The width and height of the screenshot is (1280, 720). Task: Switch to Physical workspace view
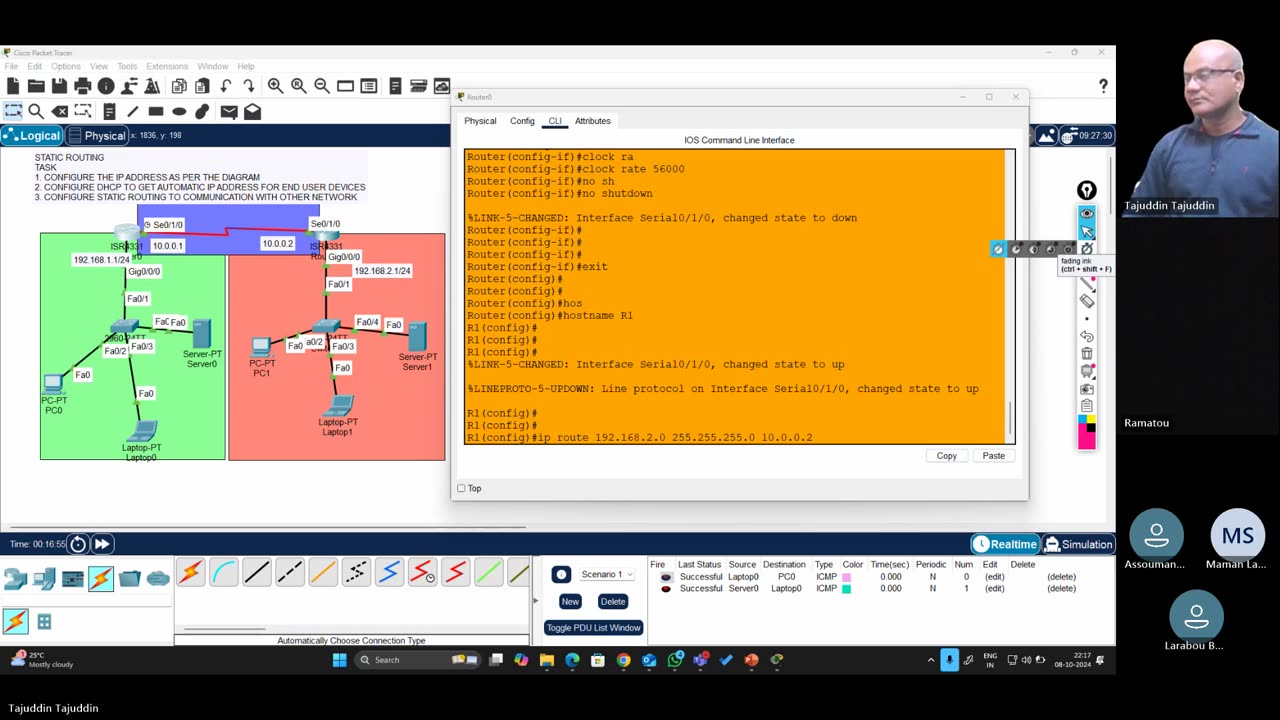pos(98,136)
